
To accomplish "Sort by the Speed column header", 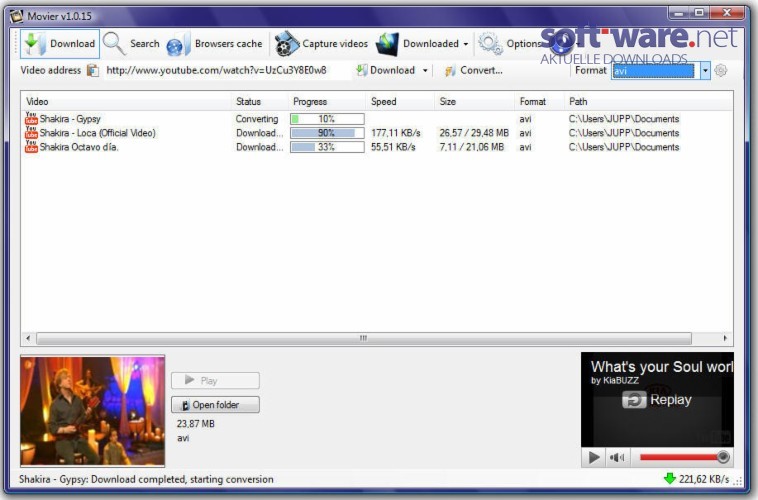I will click(401, 102).
